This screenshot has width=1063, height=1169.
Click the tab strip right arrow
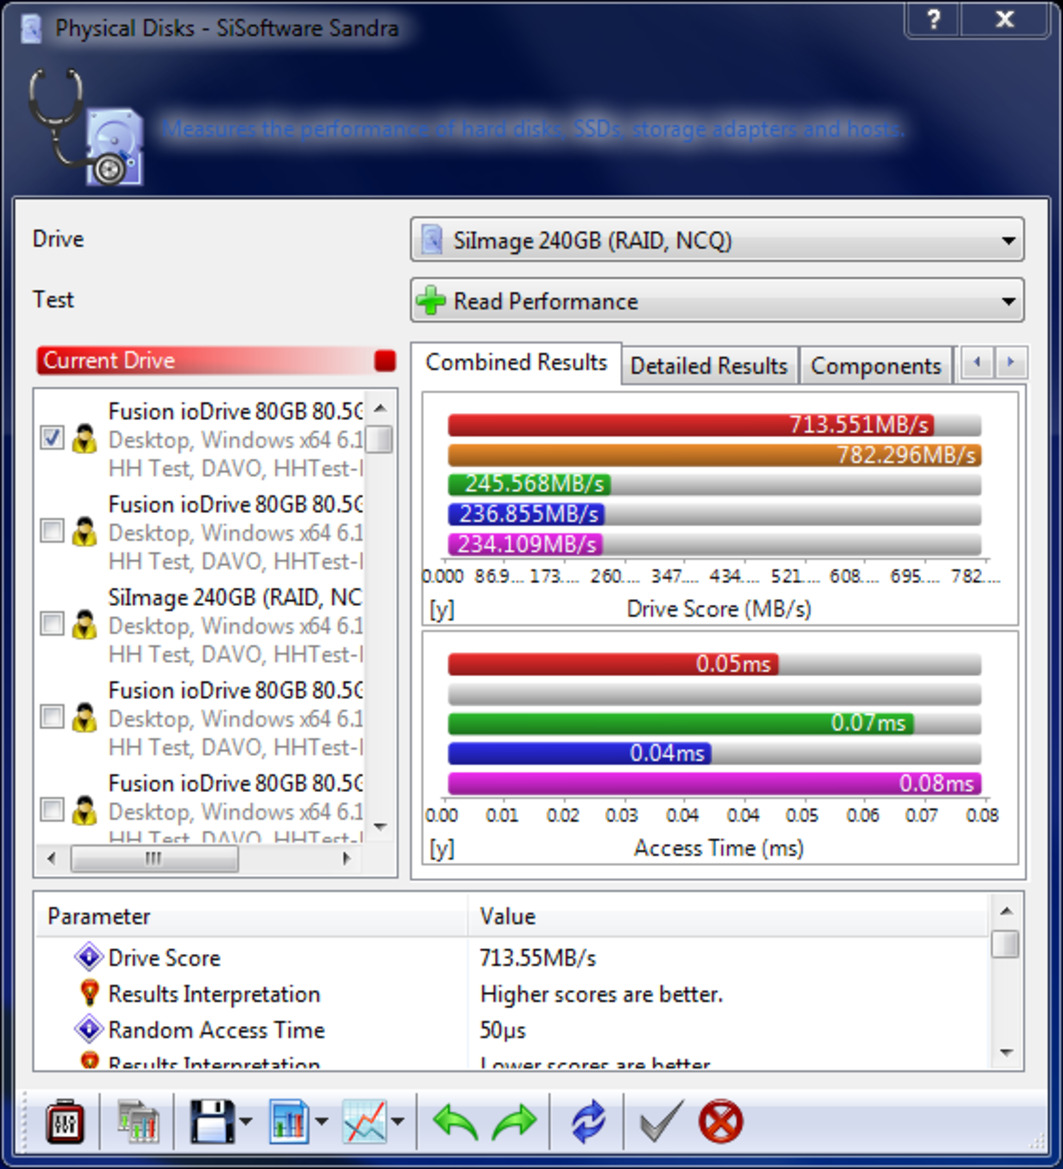click(x=1011, y=363)
